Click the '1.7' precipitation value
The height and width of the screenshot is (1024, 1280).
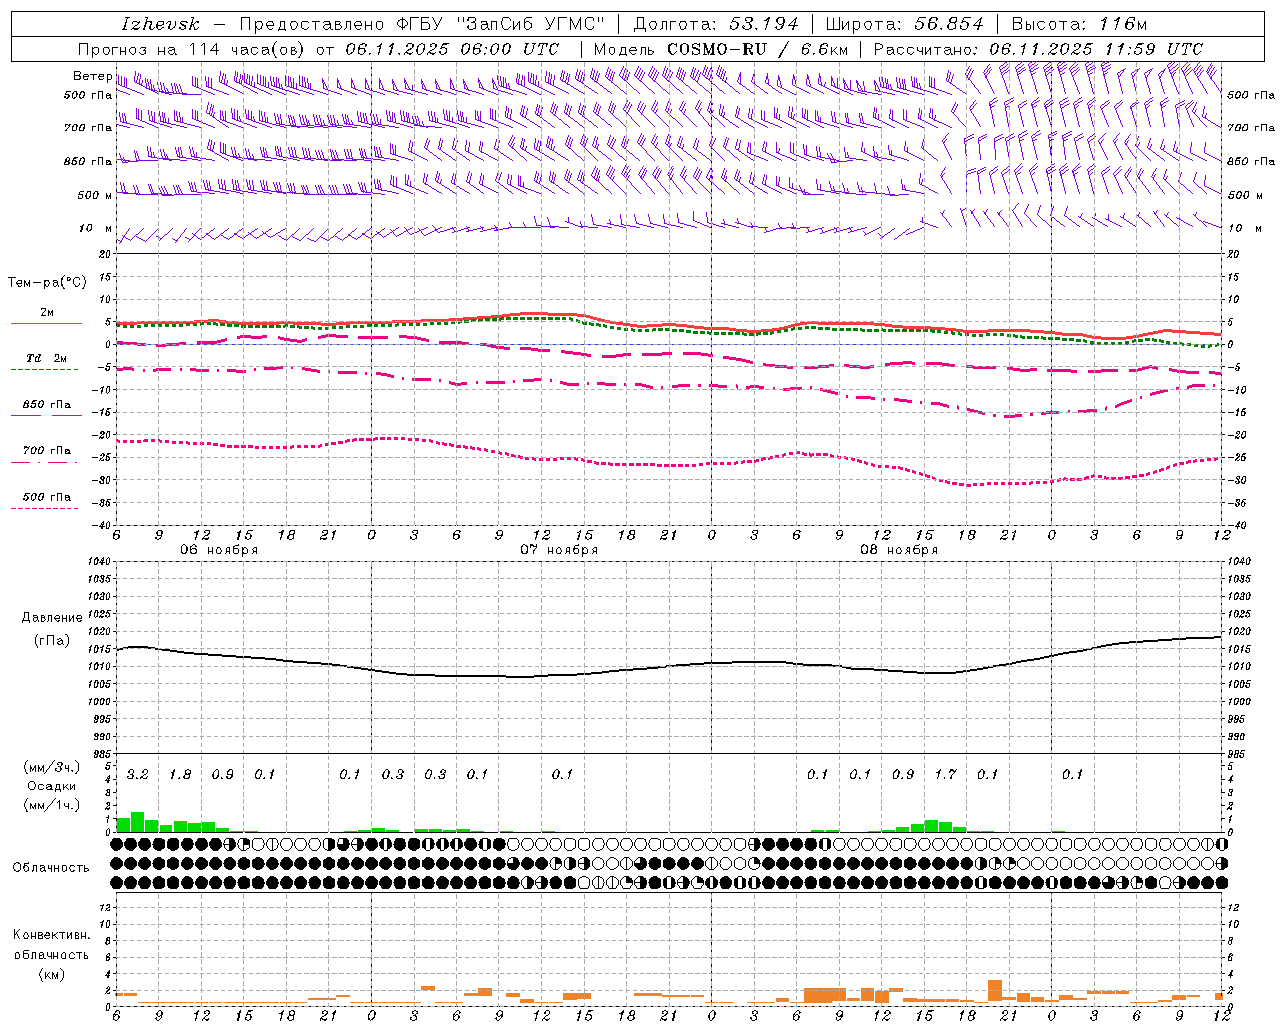[945, 774]
